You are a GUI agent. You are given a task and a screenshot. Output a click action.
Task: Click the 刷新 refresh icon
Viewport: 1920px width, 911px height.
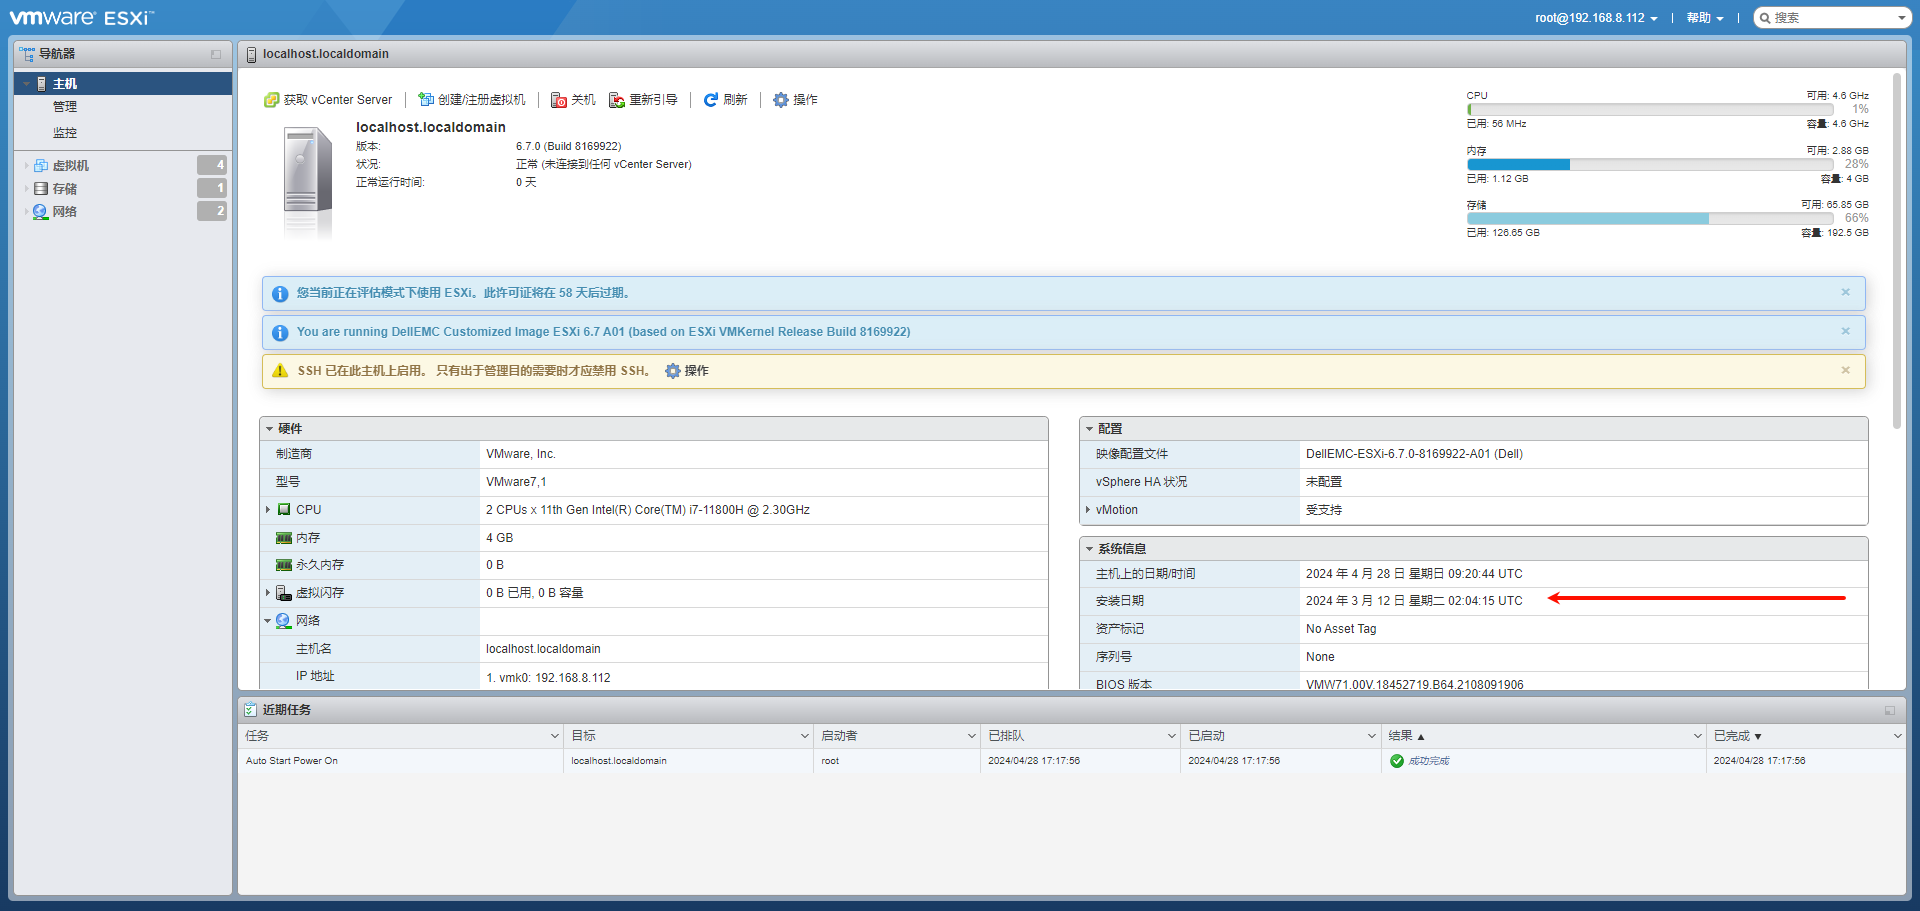(711, 100)
